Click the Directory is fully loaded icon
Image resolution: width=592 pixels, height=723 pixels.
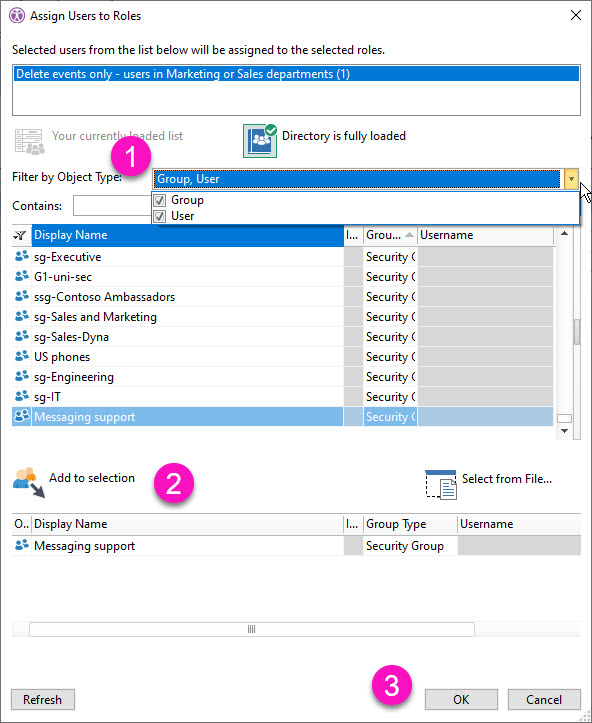point(260,141)
